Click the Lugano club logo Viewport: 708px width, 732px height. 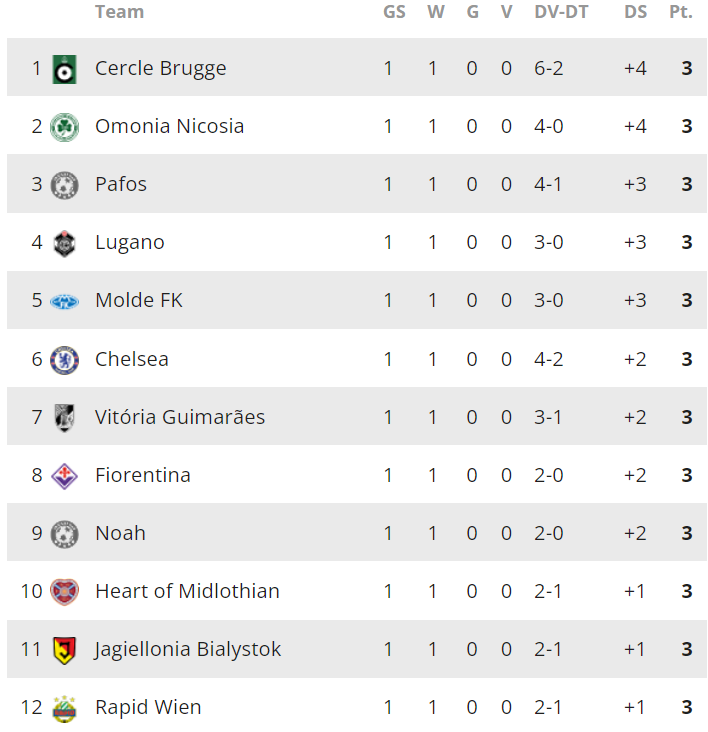tap(64, 243)
